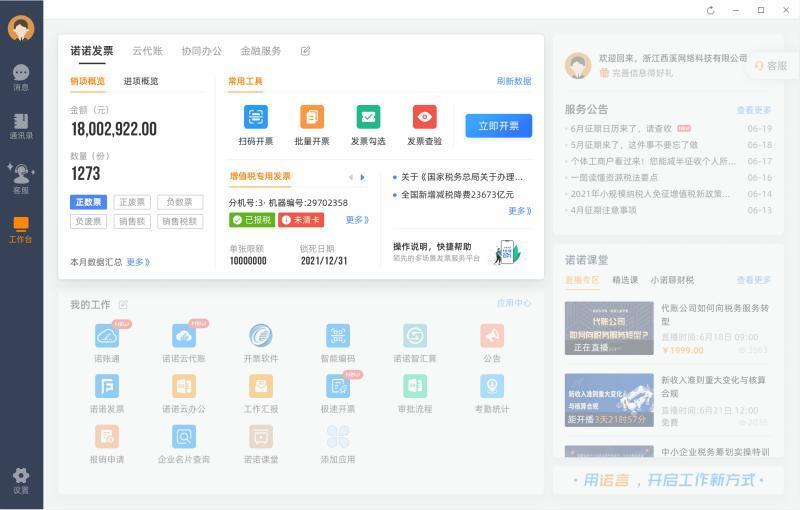The width and height of the screenshot is (800, 510).
Task: Click the user avatar at sidebar top
Action: (21, 28)
